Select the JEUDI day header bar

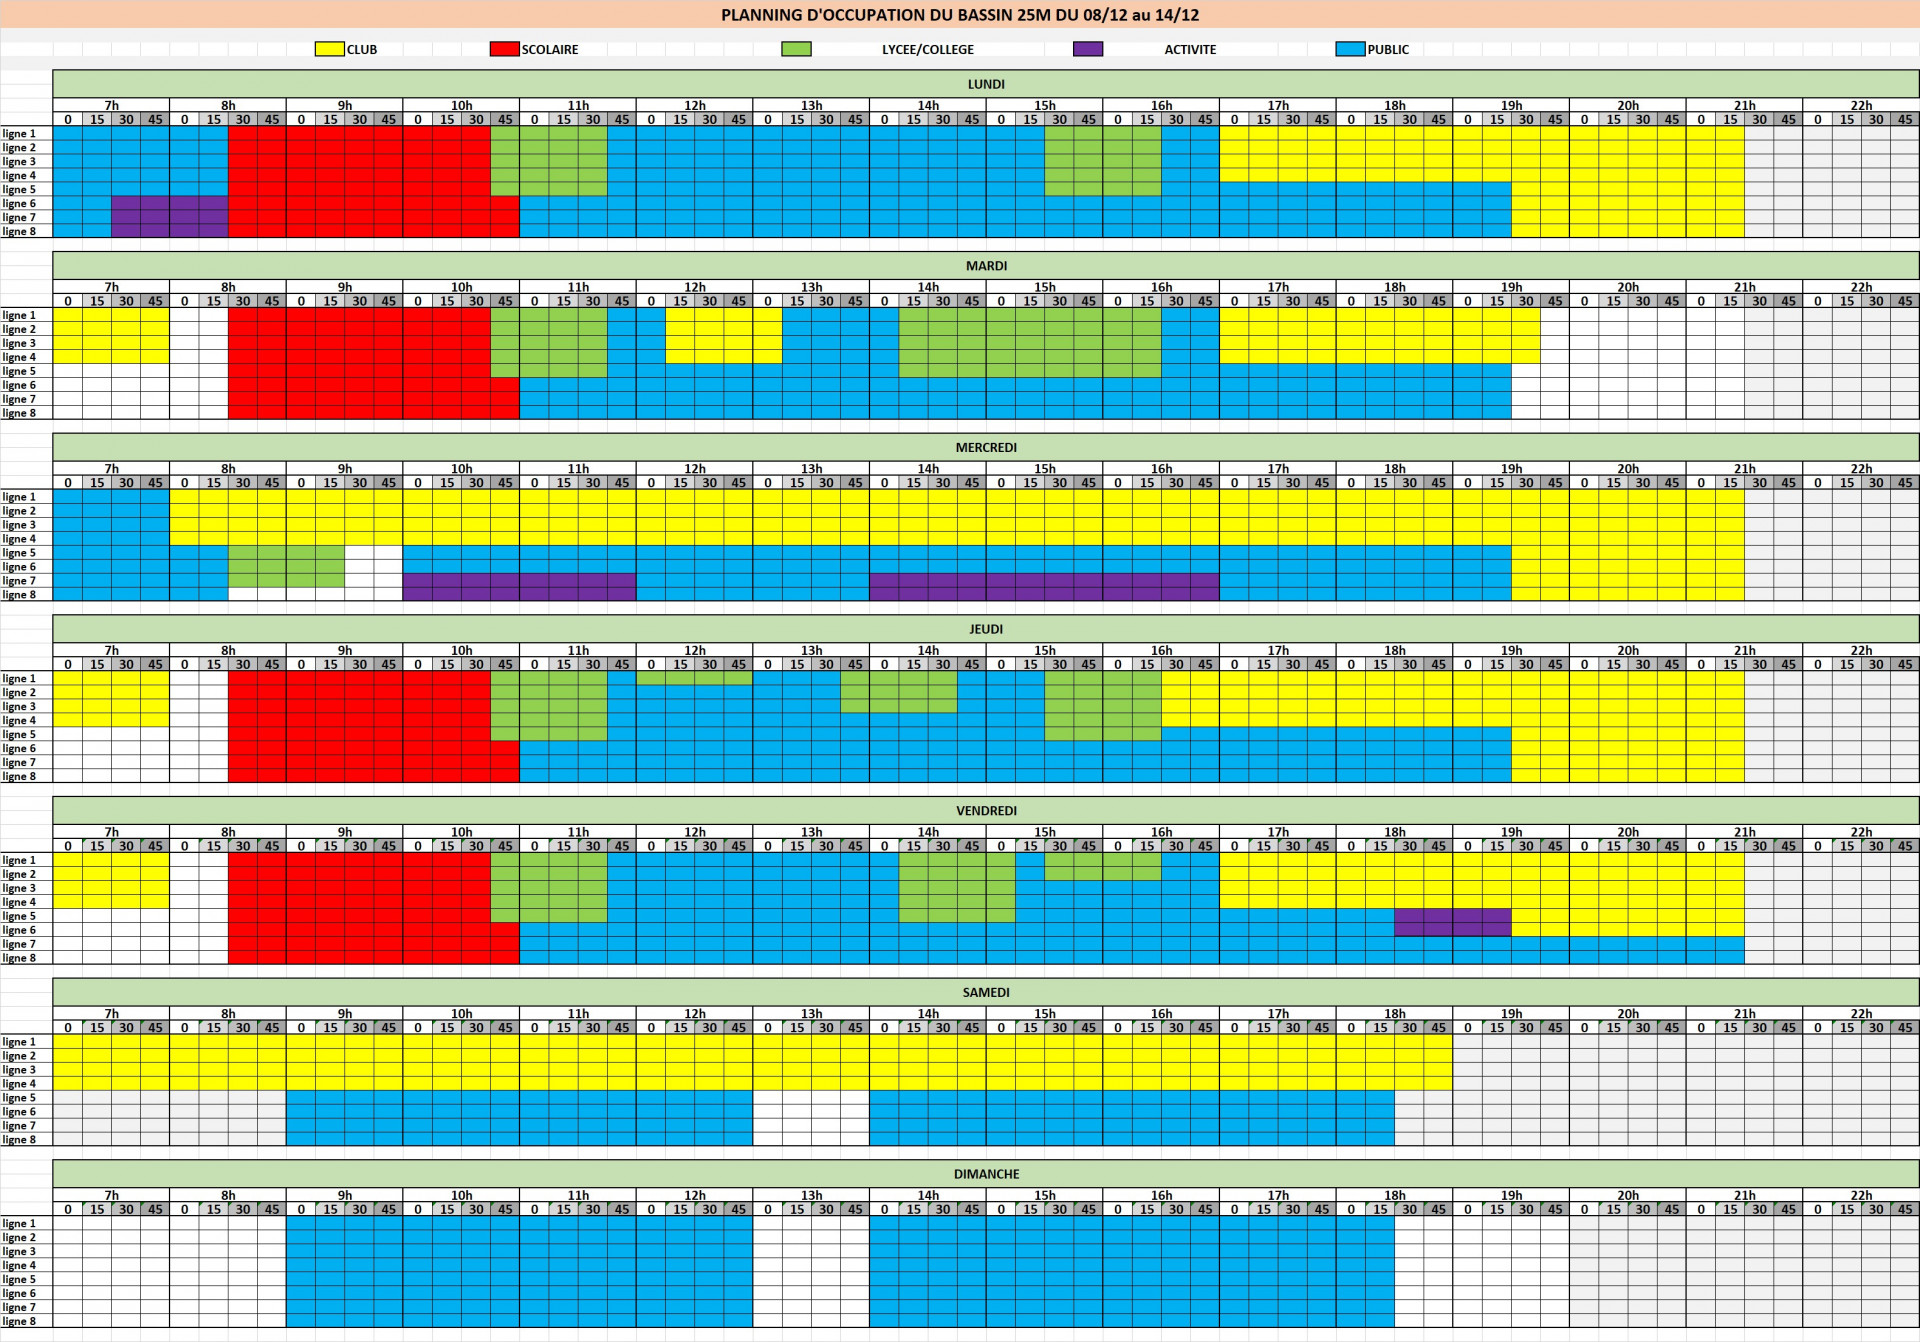[985, 629]
